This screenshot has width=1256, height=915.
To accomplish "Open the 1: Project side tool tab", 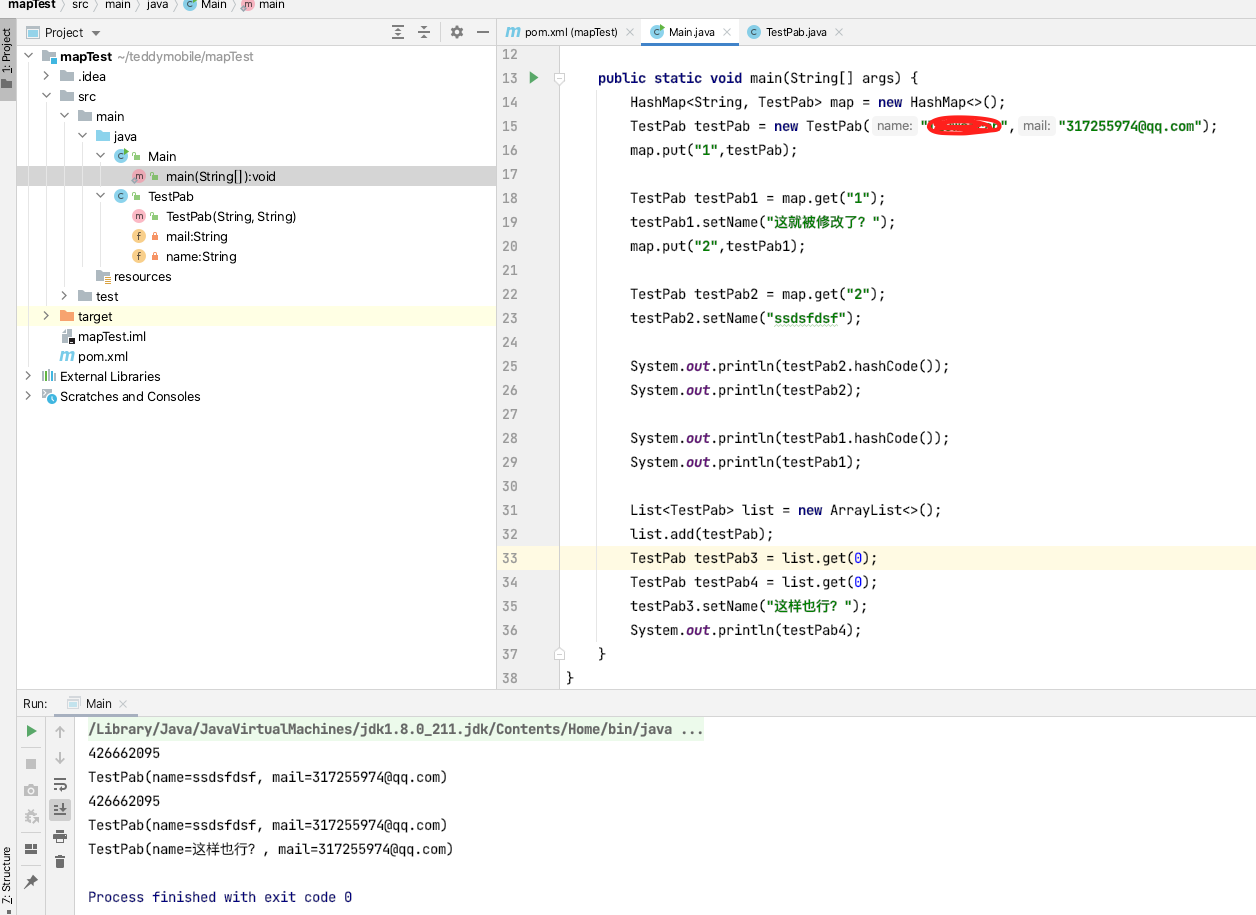I will [x=7, y=58].
